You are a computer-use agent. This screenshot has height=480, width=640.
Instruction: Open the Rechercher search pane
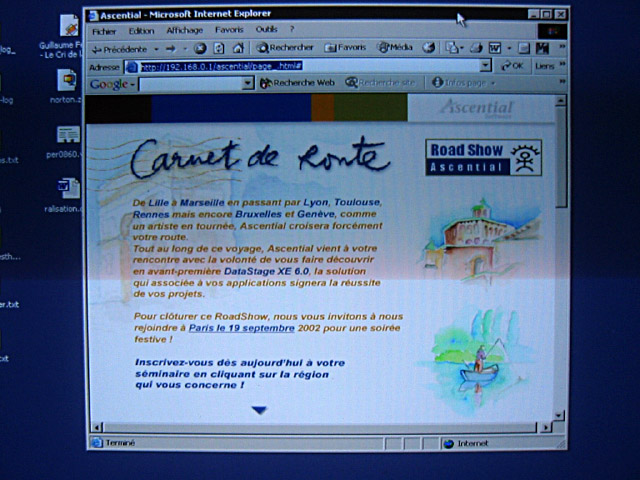tap(285, 48)
